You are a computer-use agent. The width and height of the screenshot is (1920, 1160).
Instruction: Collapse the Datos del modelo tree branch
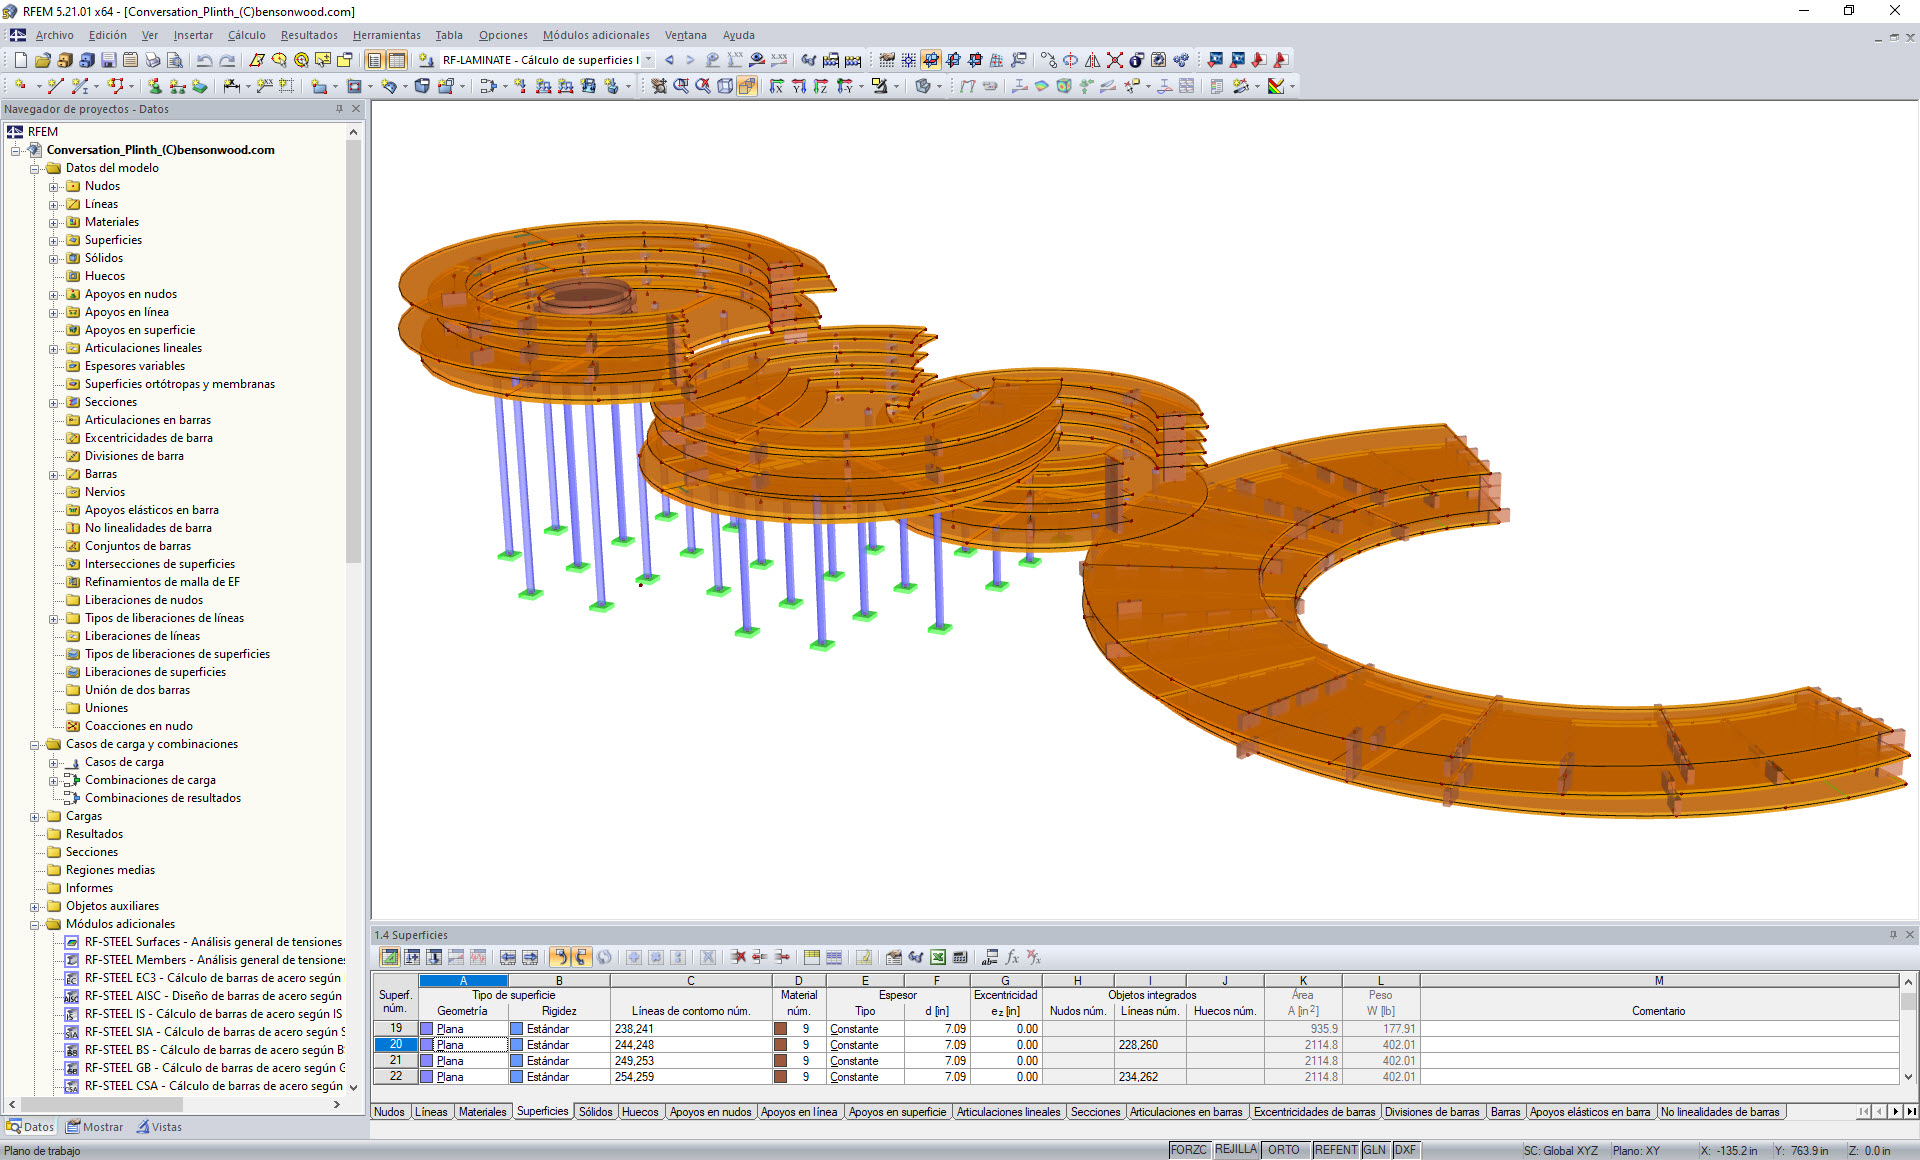pyautogui.click(x=35, y=168)
